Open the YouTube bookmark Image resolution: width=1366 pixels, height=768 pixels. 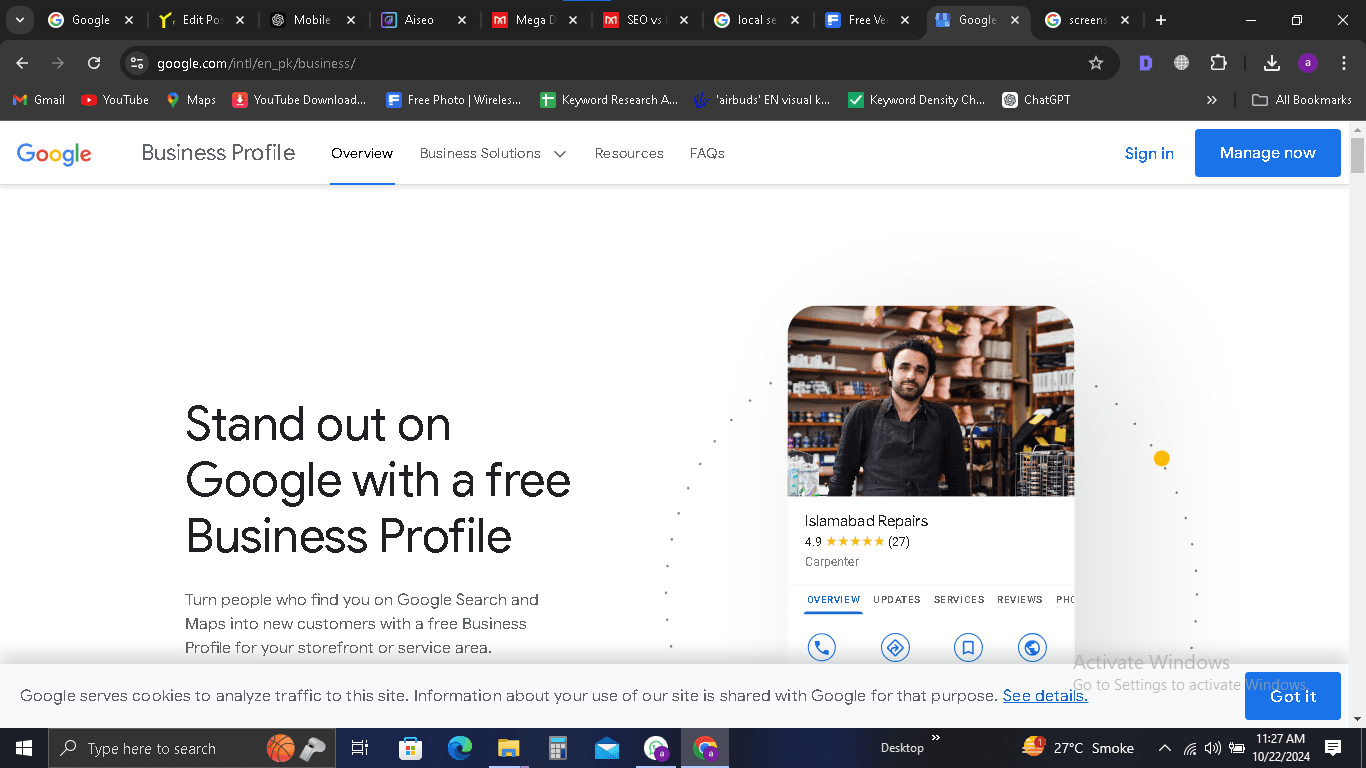coord(115,100)
